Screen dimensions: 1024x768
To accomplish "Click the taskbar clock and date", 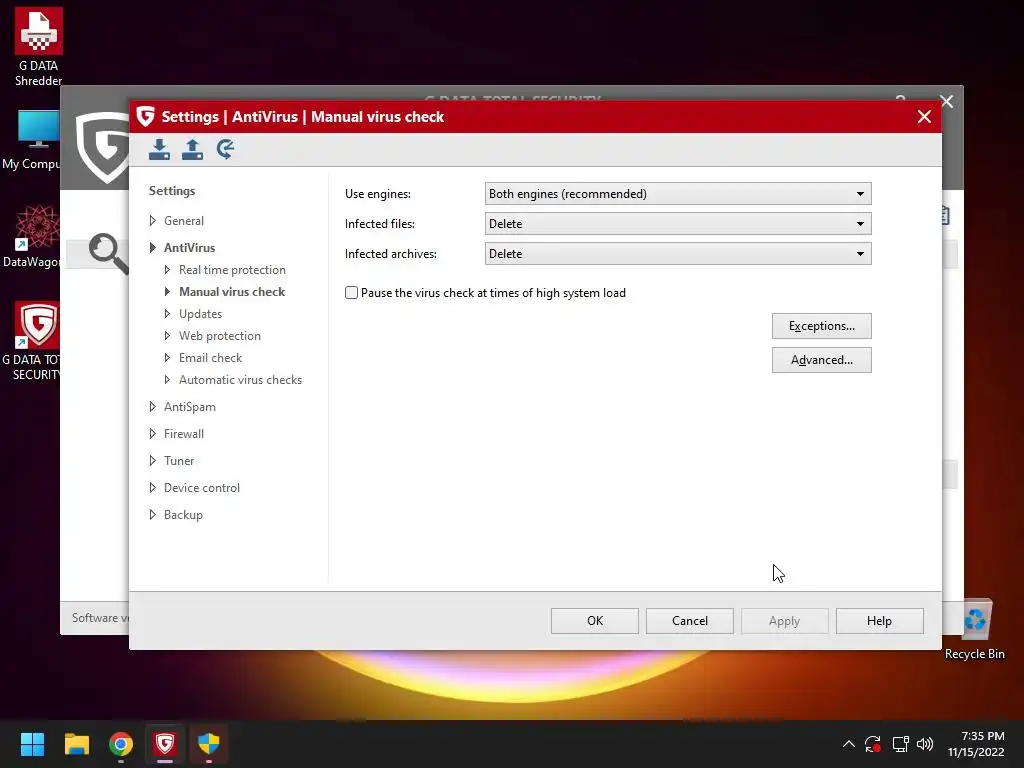I will [x=976, y=744].
